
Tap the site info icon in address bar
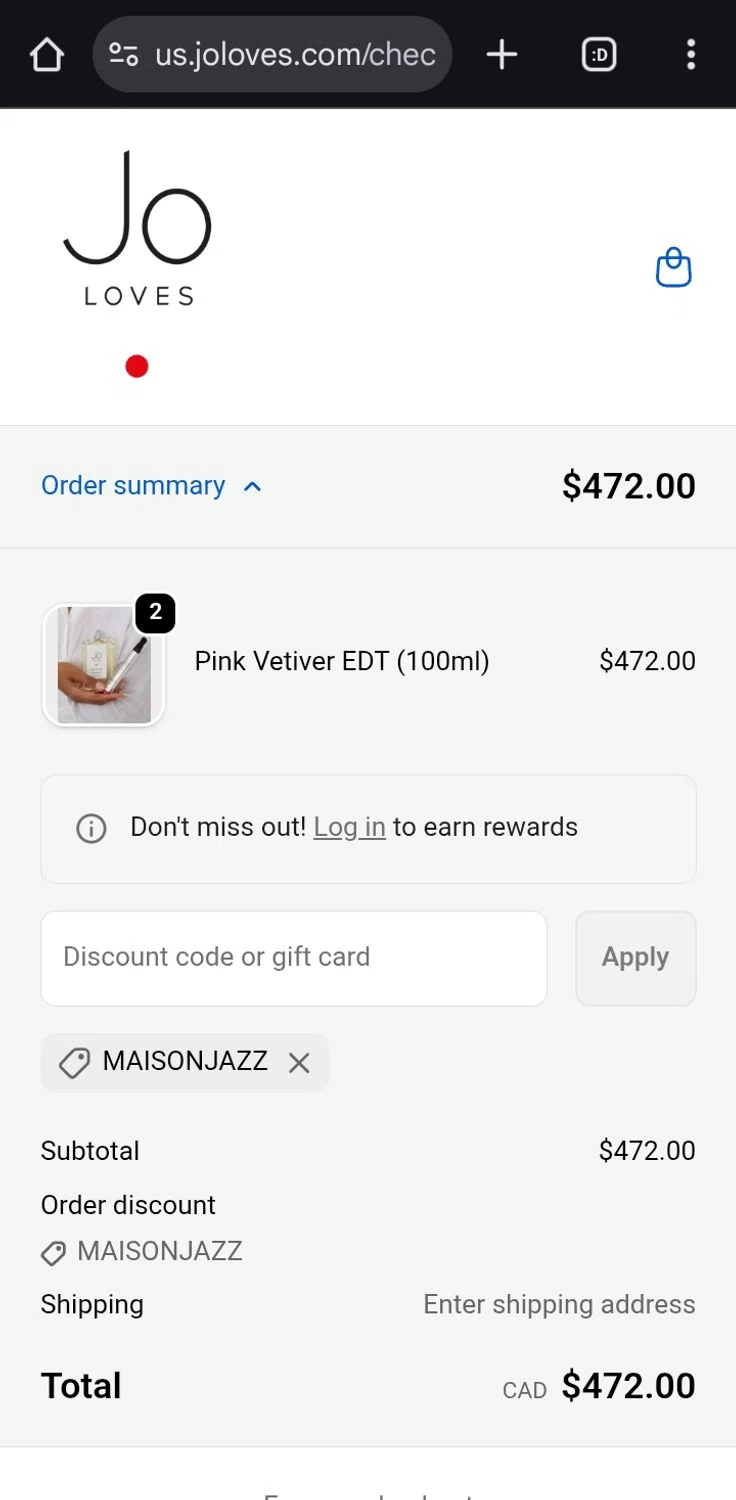[x=124, y=55]
